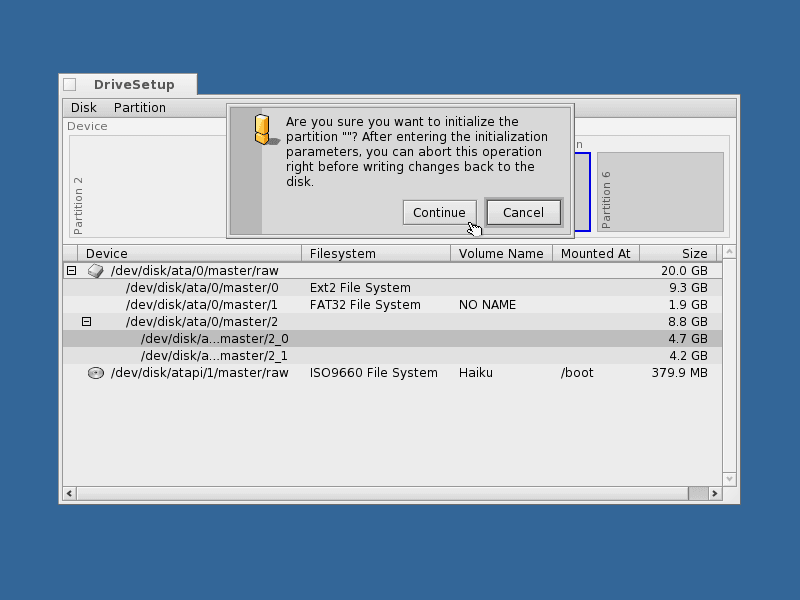
Task: Click the Size column header
Action: (x=678, y=254)
